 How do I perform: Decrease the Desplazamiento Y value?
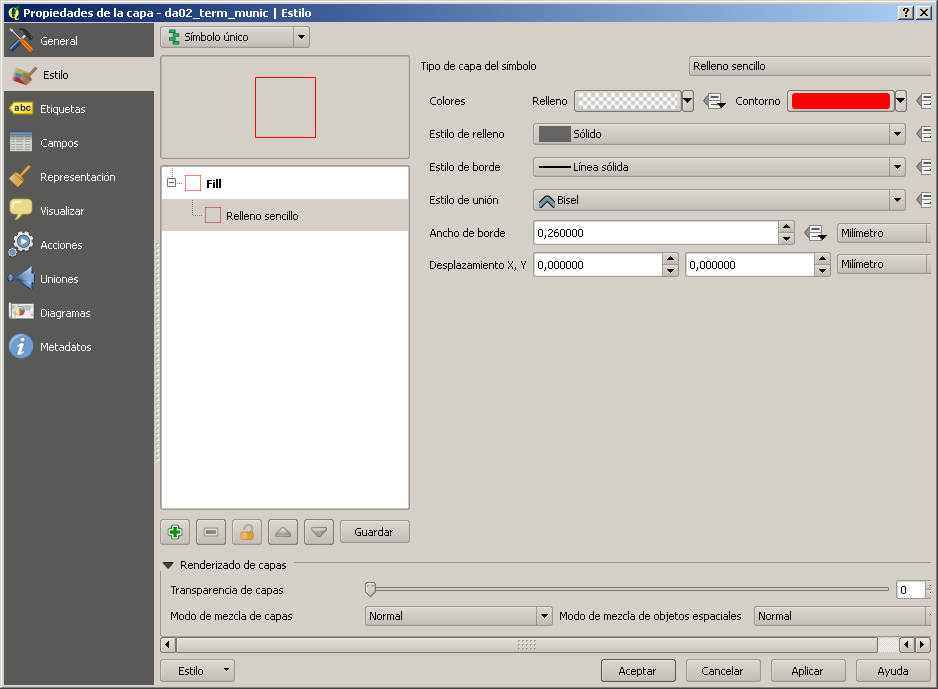click(x=823, y=270)
